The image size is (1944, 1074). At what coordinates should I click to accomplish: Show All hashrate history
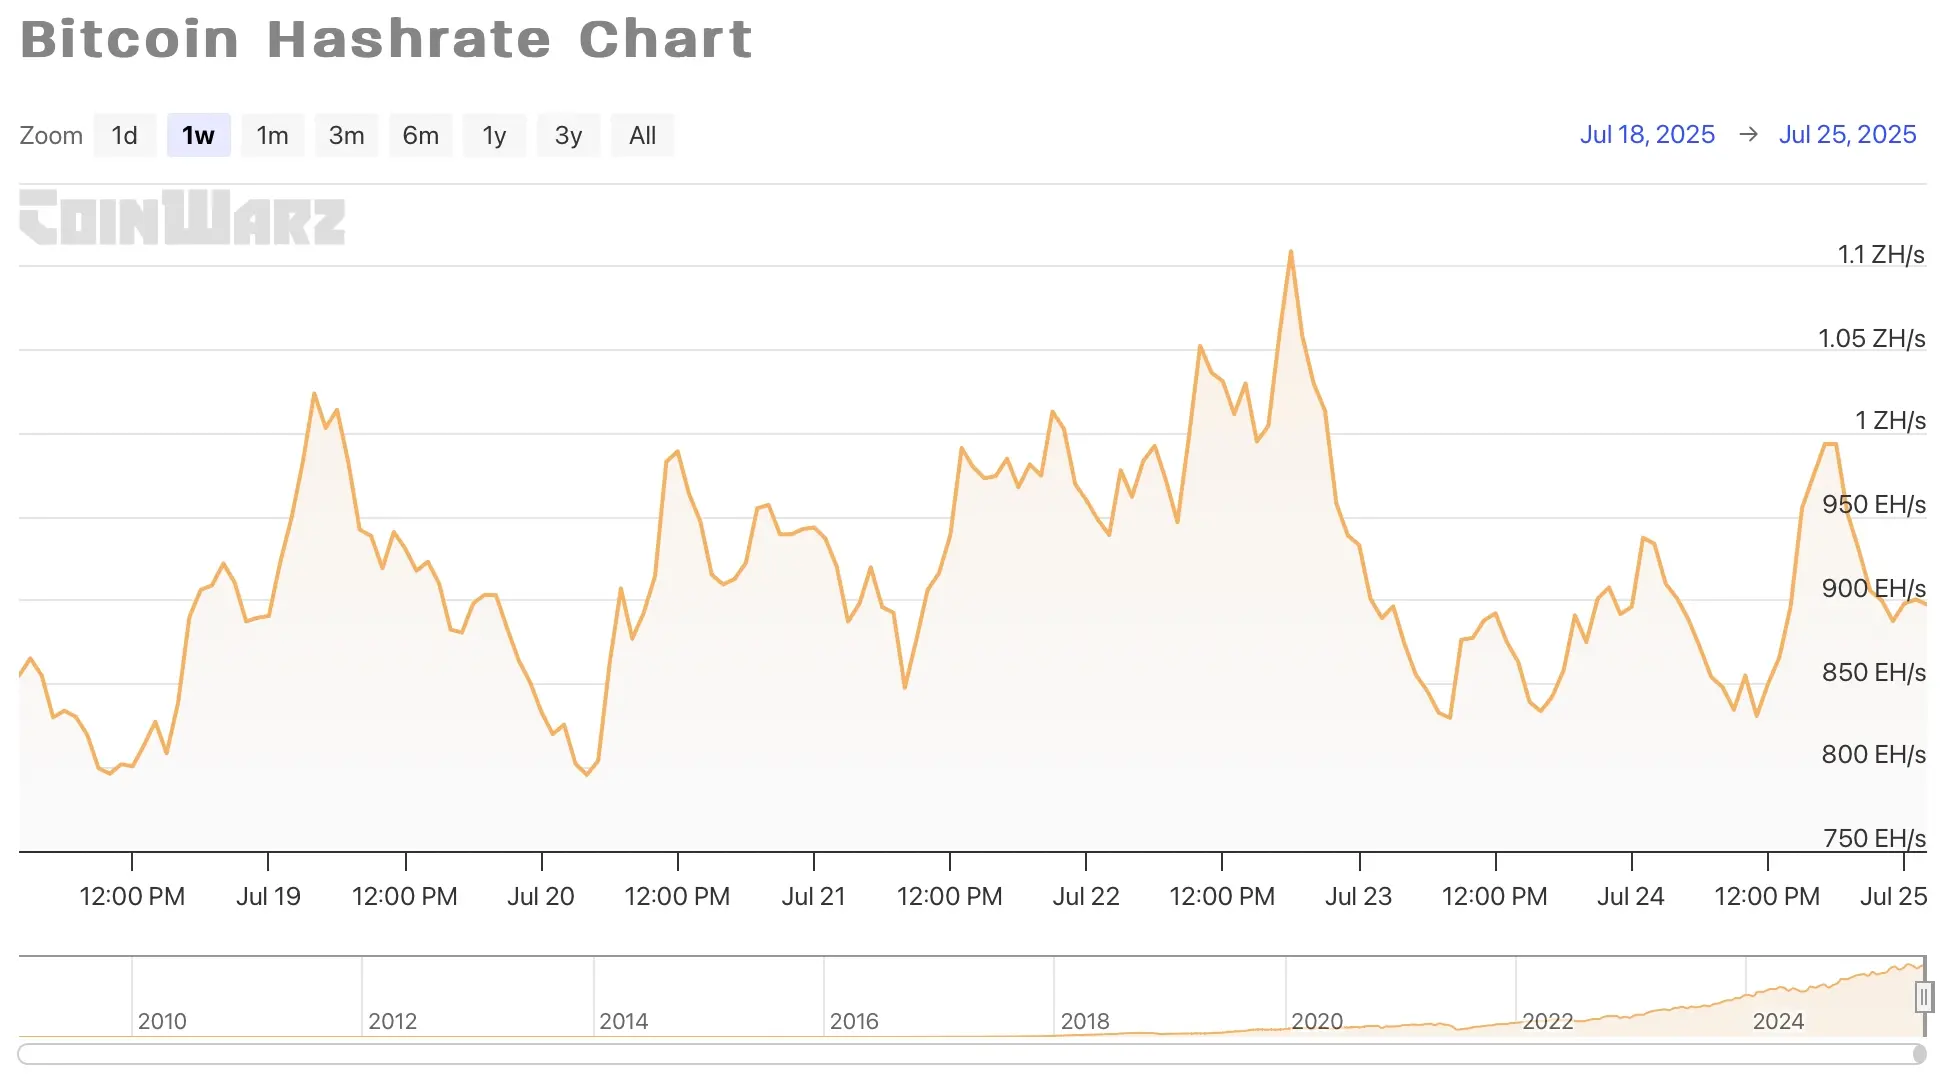(642, 135)
